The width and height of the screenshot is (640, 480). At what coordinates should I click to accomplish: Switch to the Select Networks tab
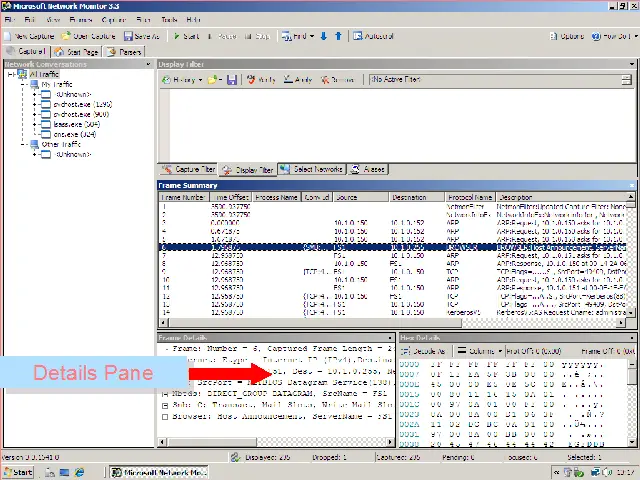point(312,169)
